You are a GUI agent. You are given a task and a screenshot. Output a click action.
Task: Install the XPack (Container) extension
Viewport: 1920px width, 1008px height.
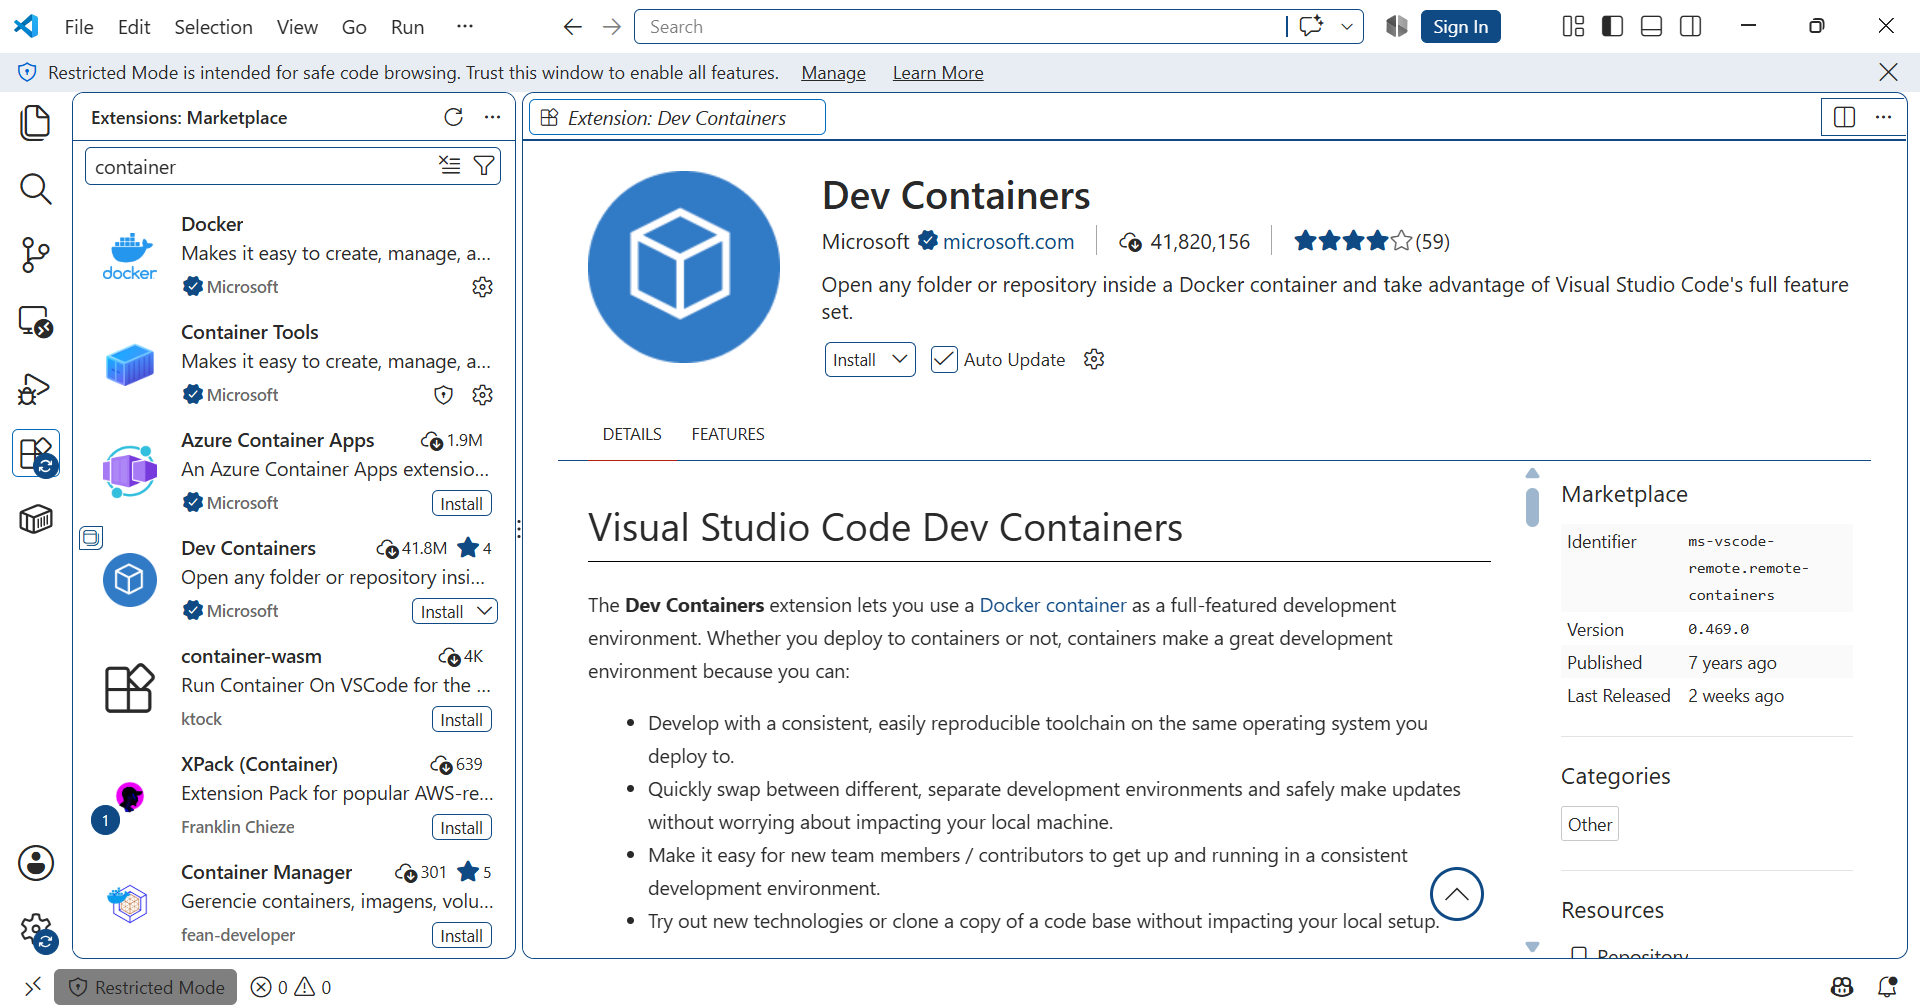(x=462, y=827)
